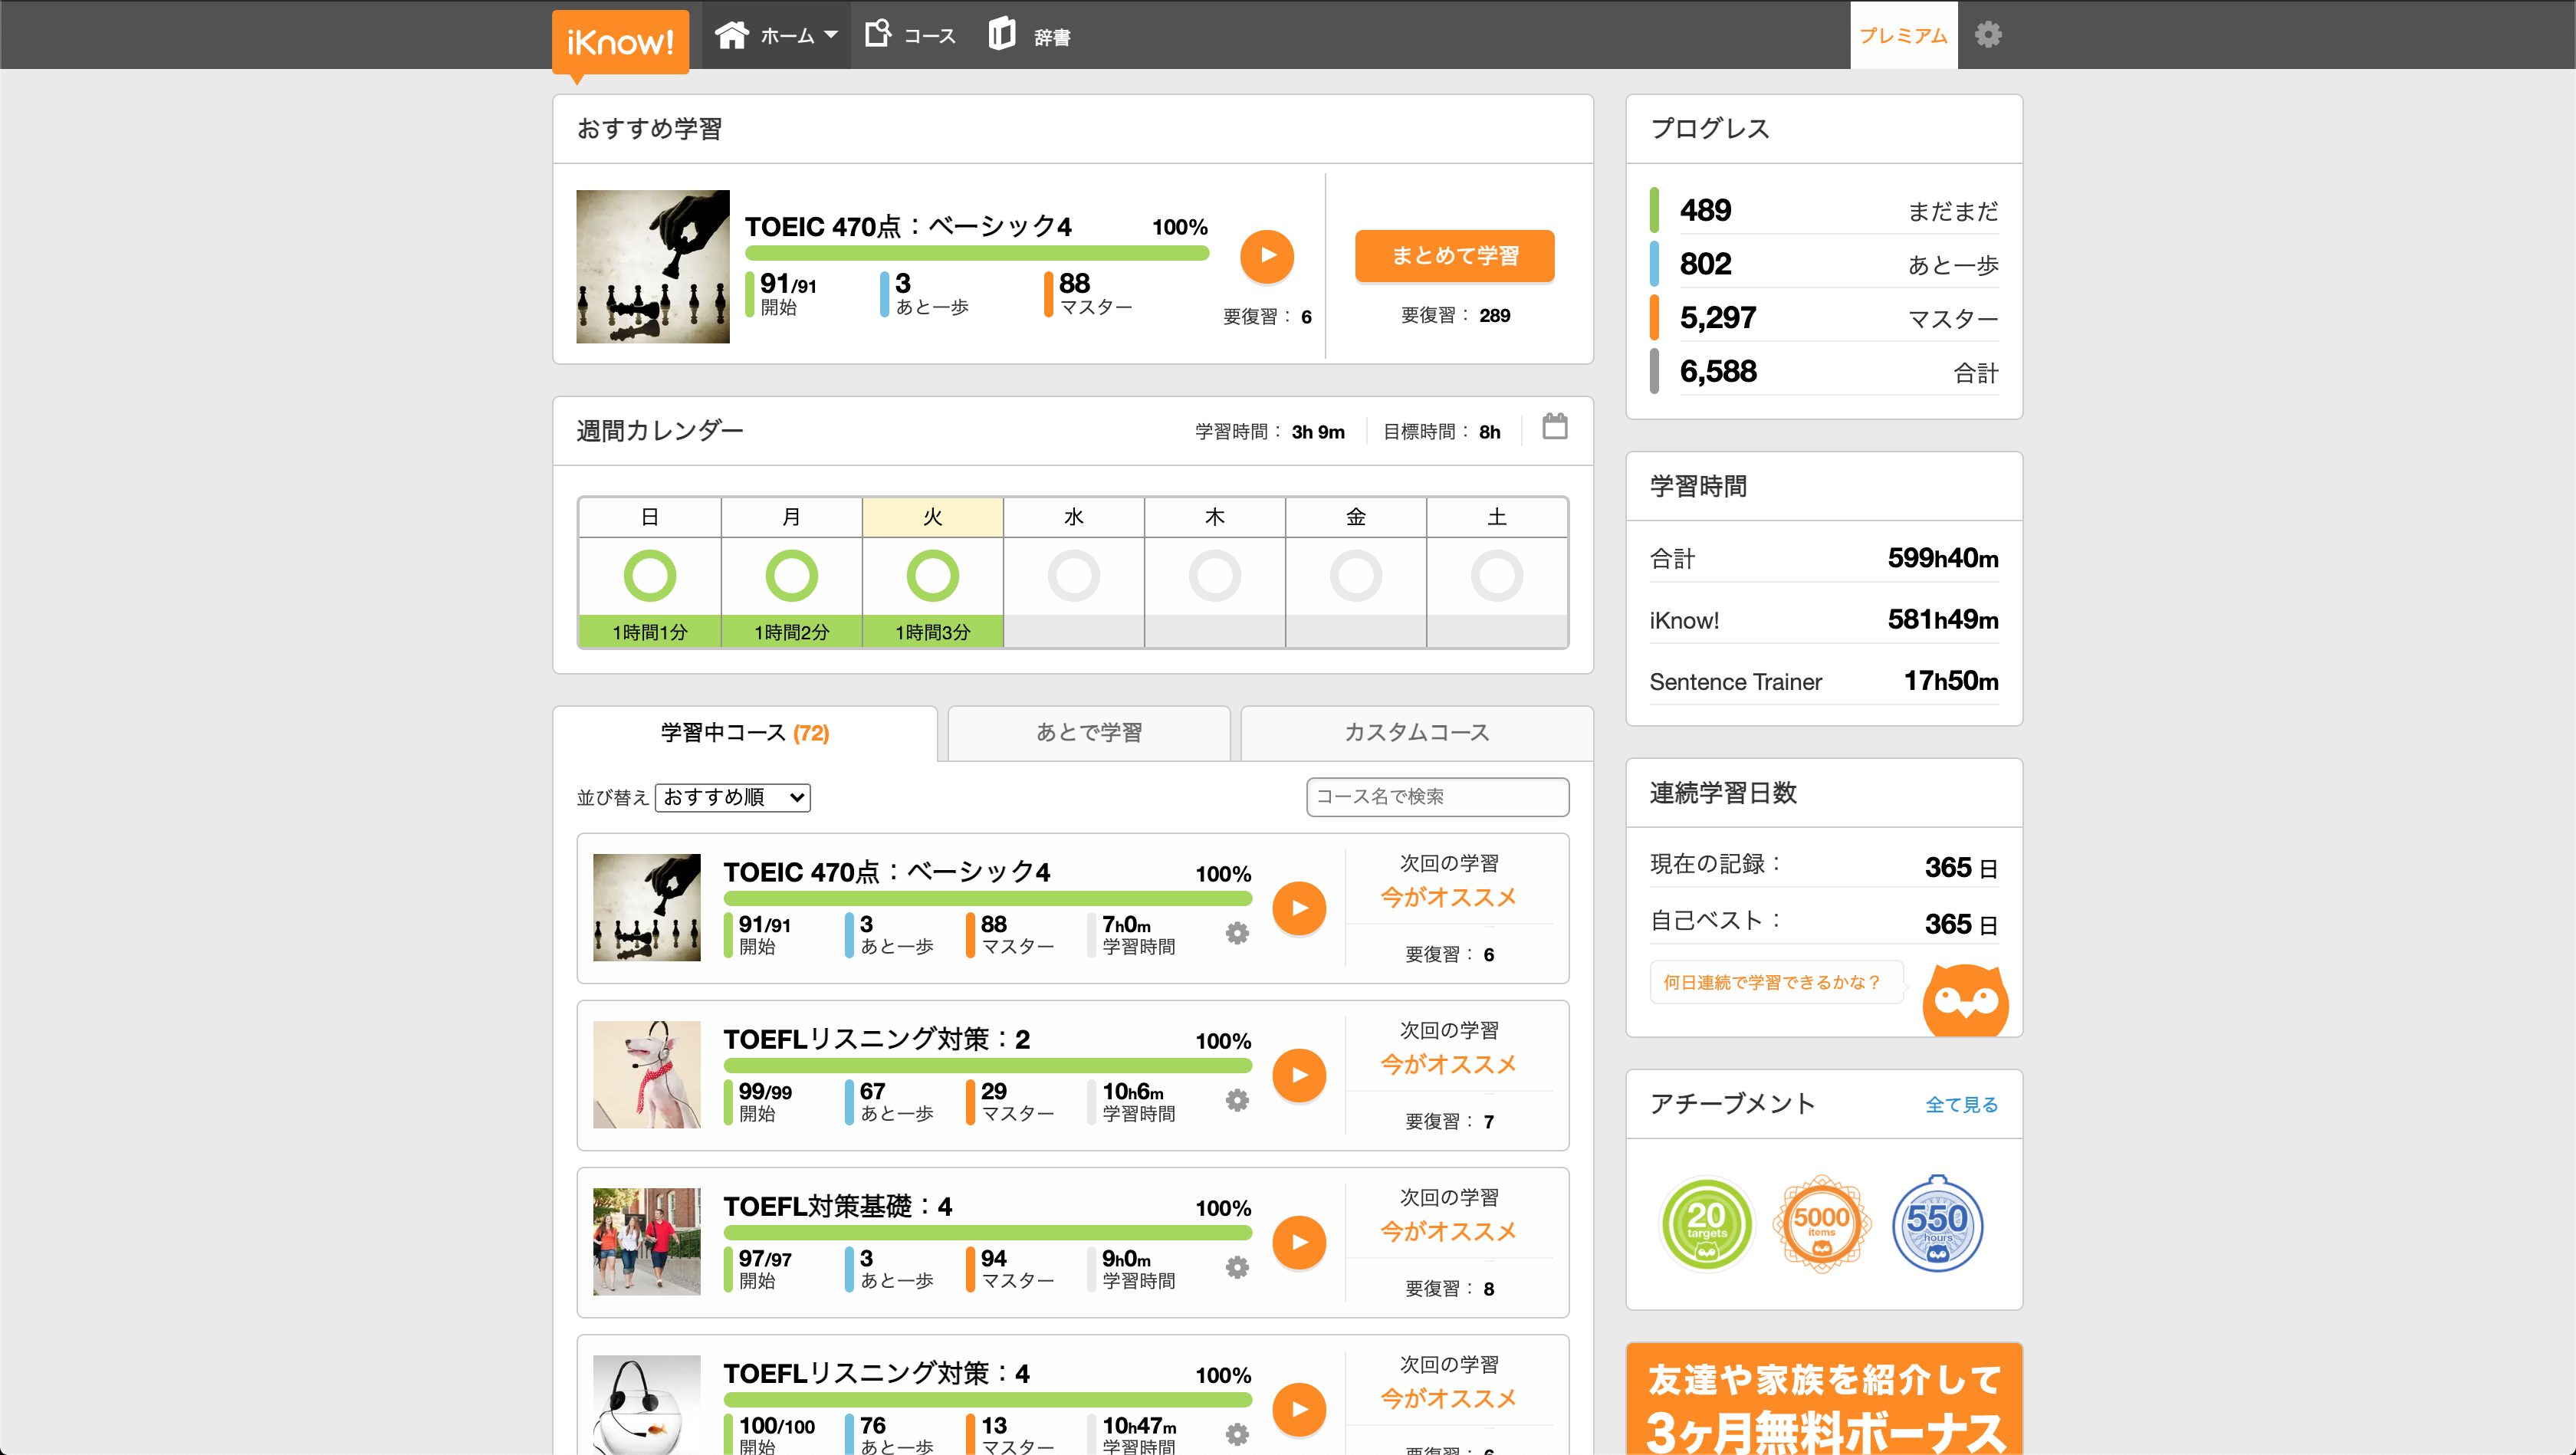Viewport: 2576px width, 1455px height.
Task: Click progress bar of recommended TOEIC course
Action: (977, 253)
